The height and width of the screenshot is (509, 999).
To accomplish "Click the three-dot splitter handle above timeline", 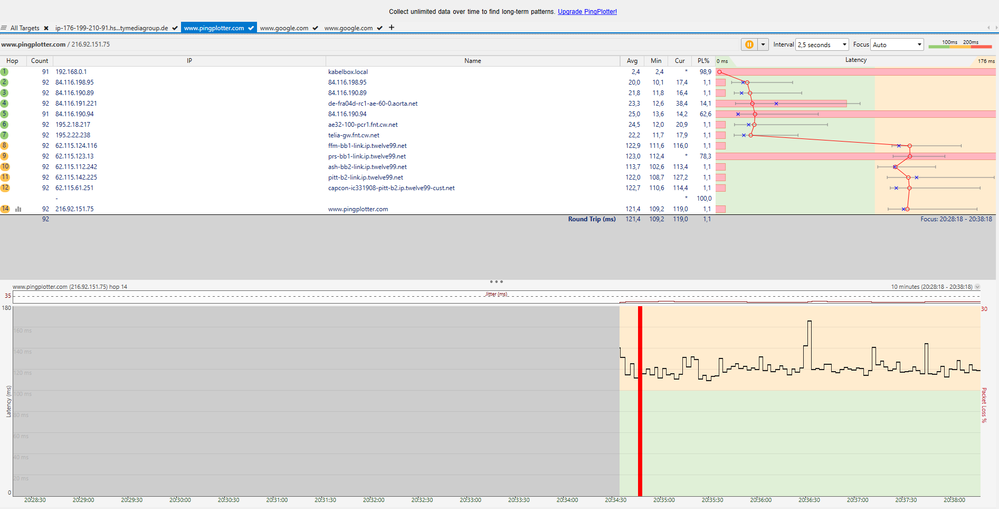I will 497,281.
